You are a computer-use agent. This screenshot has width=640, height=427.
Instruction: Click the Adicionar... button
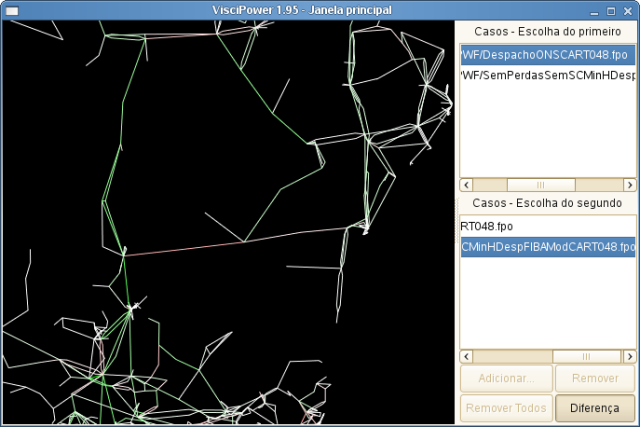tap(507, 378)
